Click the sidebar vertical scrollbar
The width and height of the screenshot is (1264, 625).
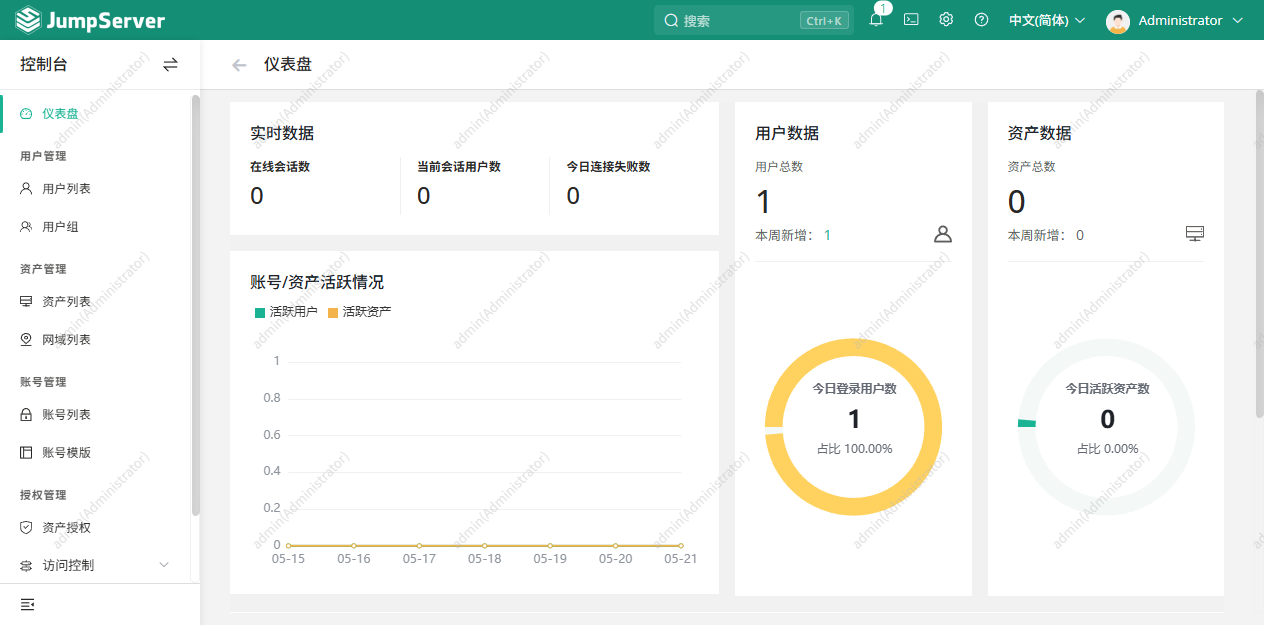coord(196,305)
